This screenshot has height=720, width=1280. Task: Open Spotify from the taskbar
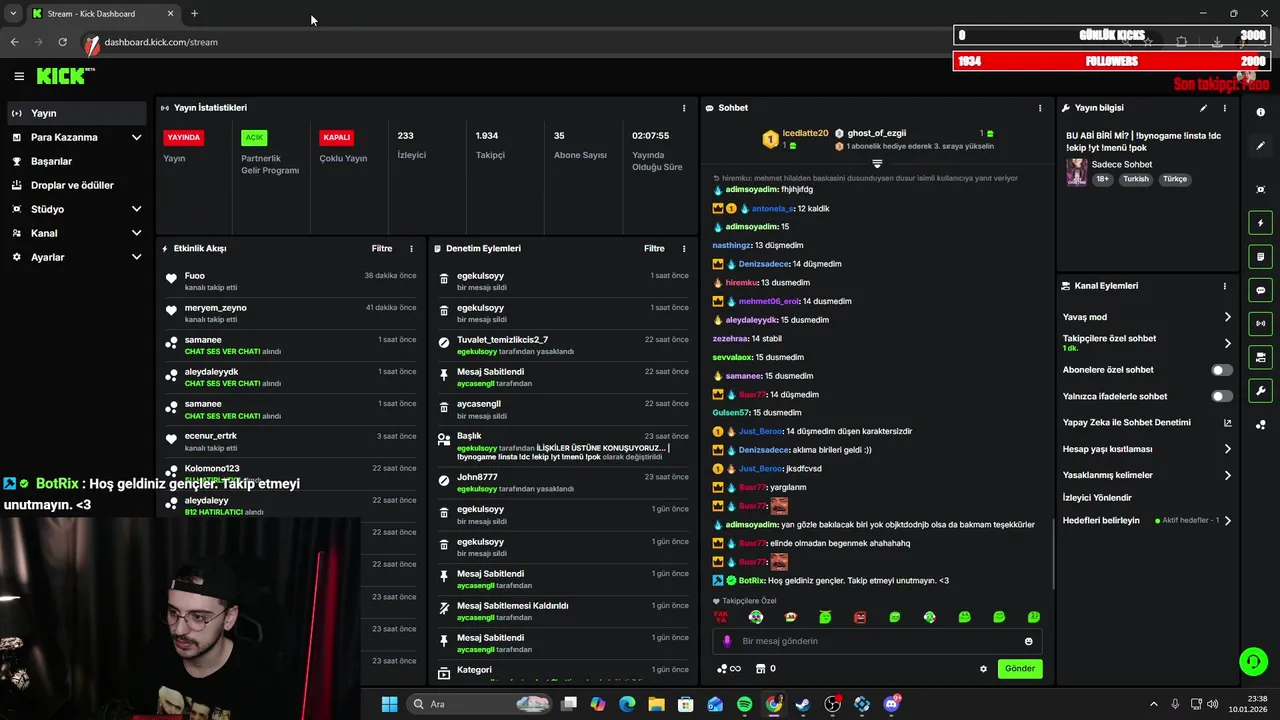[744, 704]
